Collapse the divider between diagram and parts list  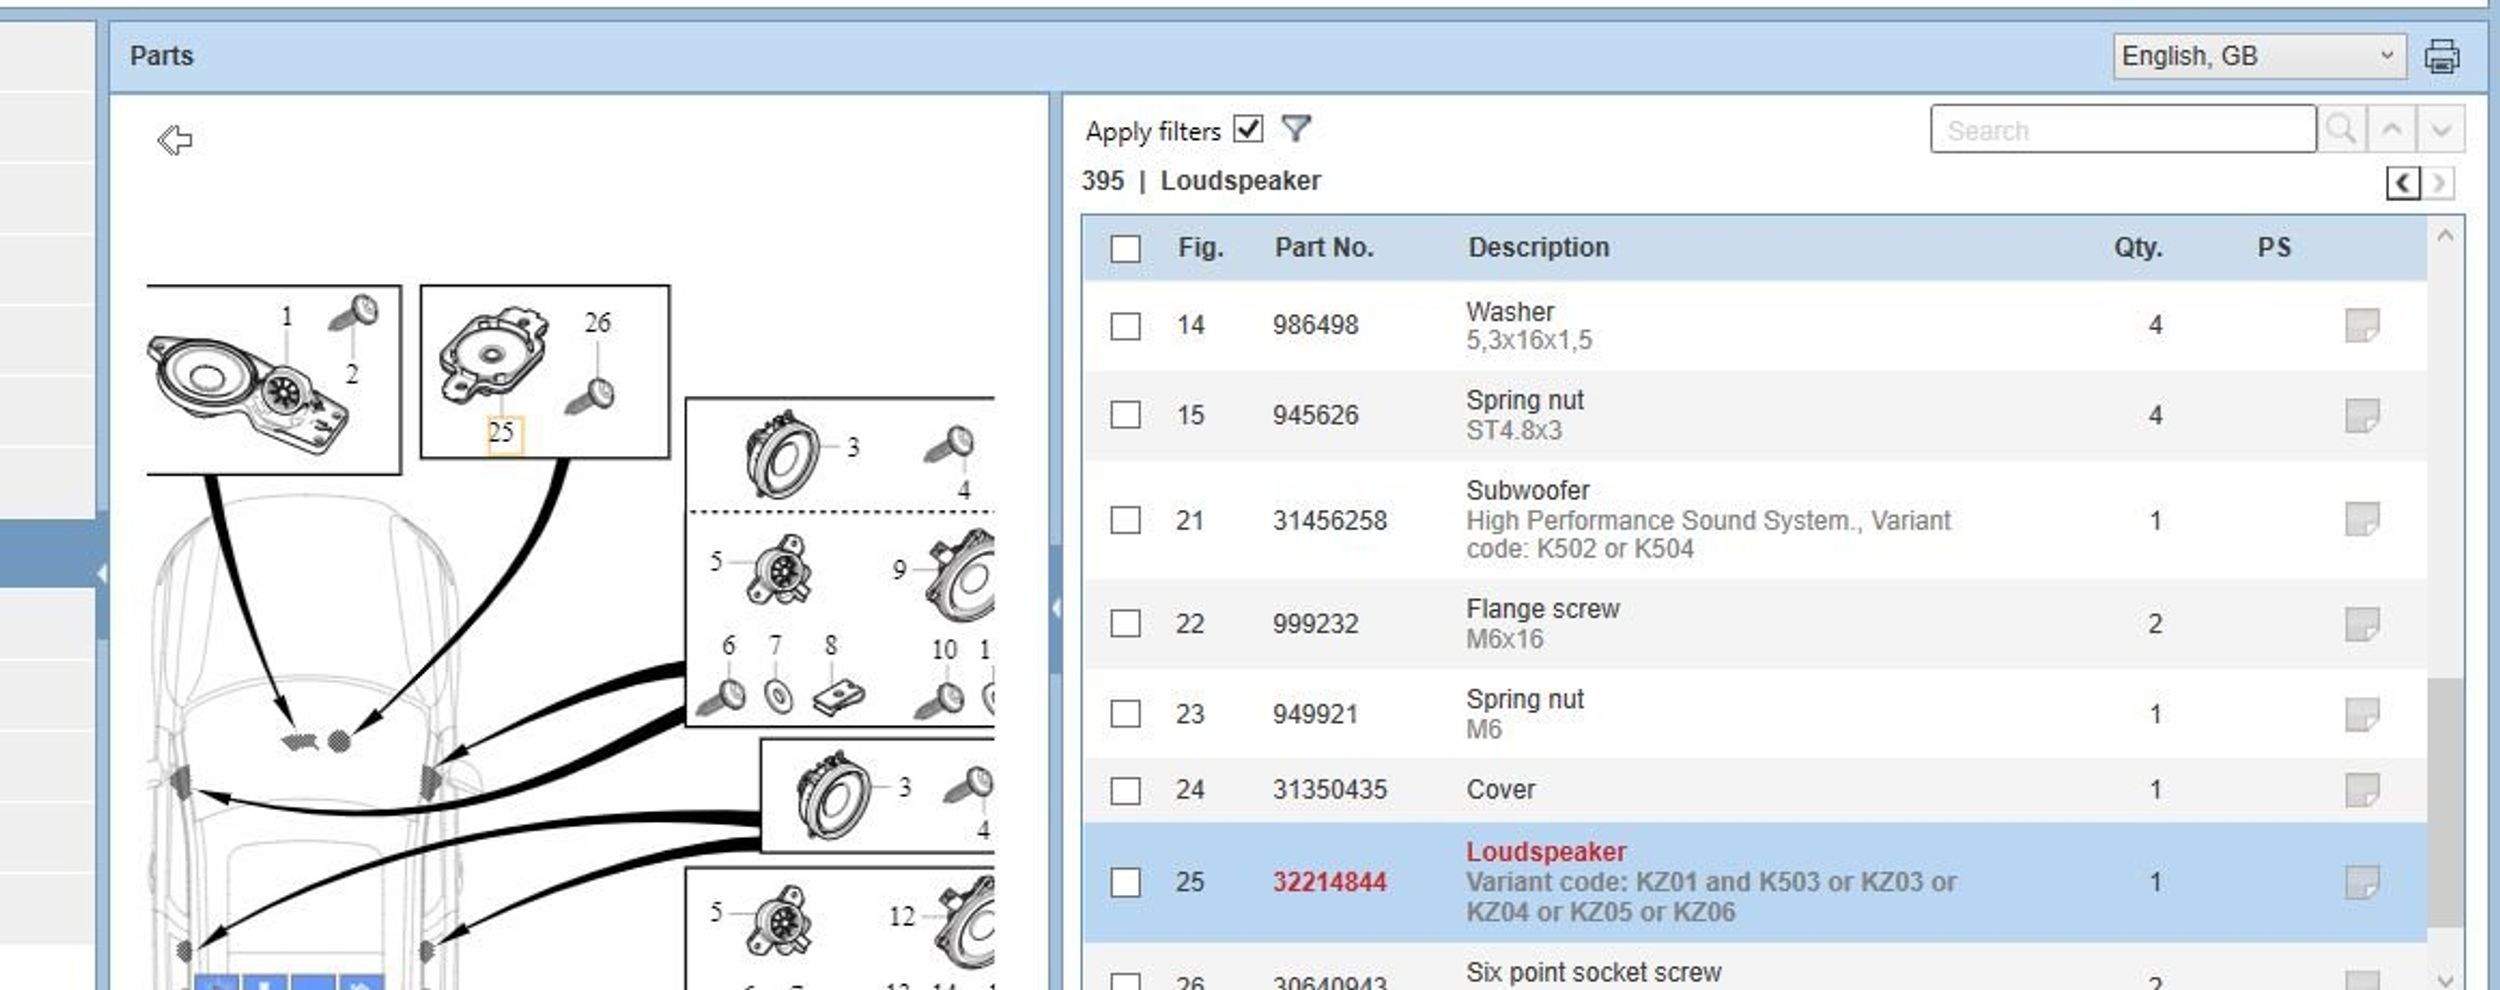pyautogui.click(x=1056, y=608)
